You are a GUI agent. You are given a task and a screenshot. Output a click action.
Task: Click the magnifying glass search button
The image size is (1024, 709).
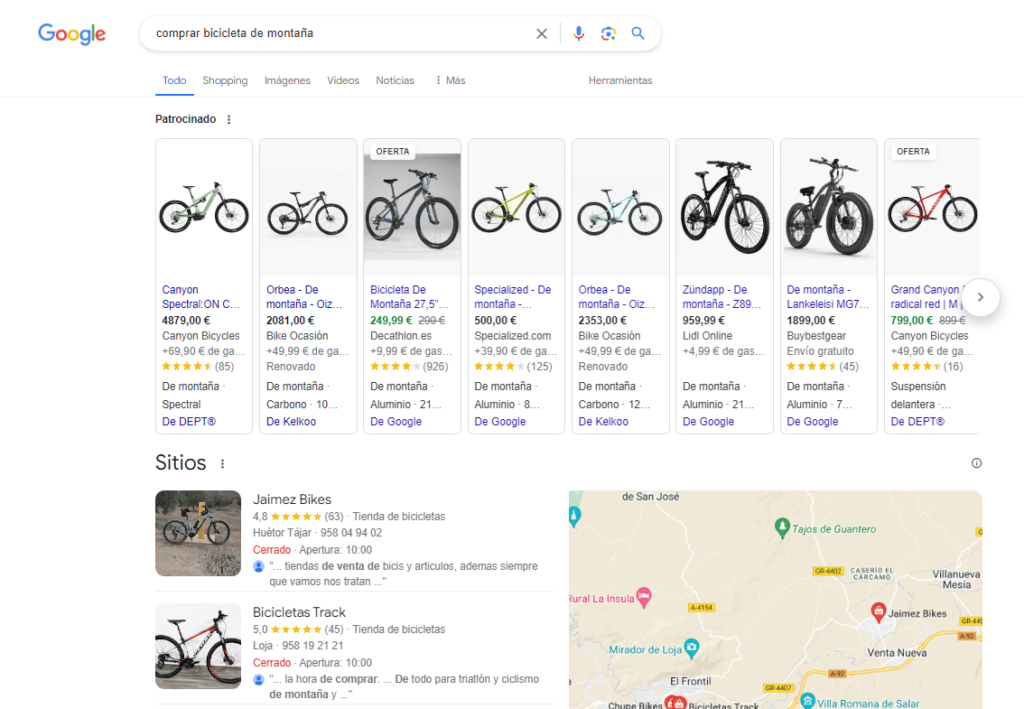click(x=638, y=33)
